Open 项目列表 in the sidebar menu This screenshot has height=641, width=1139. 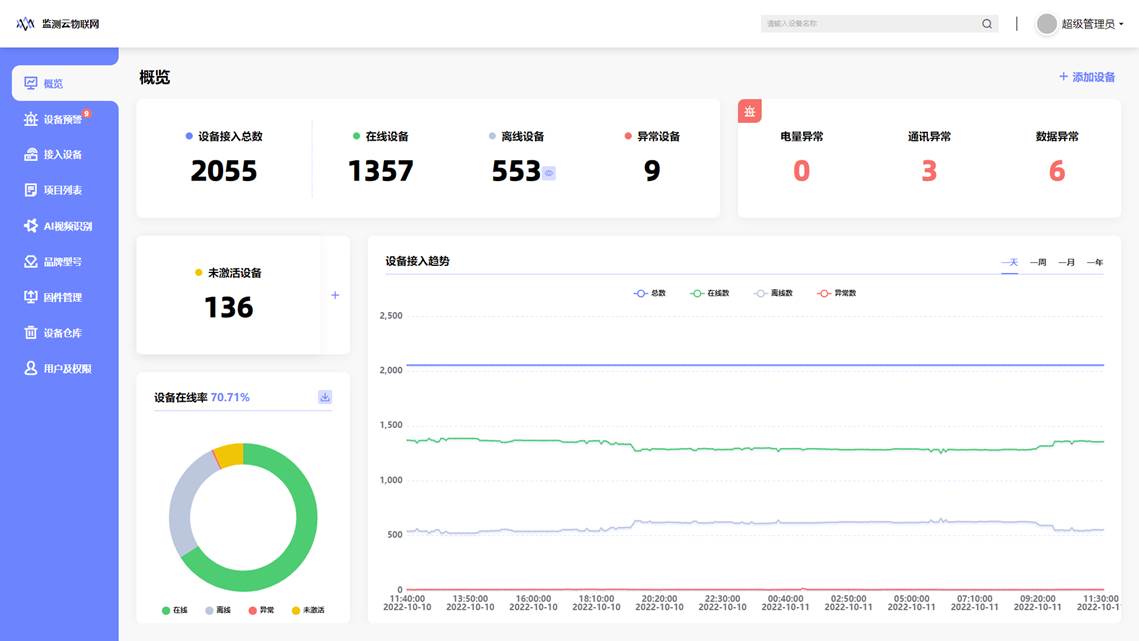pos(62,190)
